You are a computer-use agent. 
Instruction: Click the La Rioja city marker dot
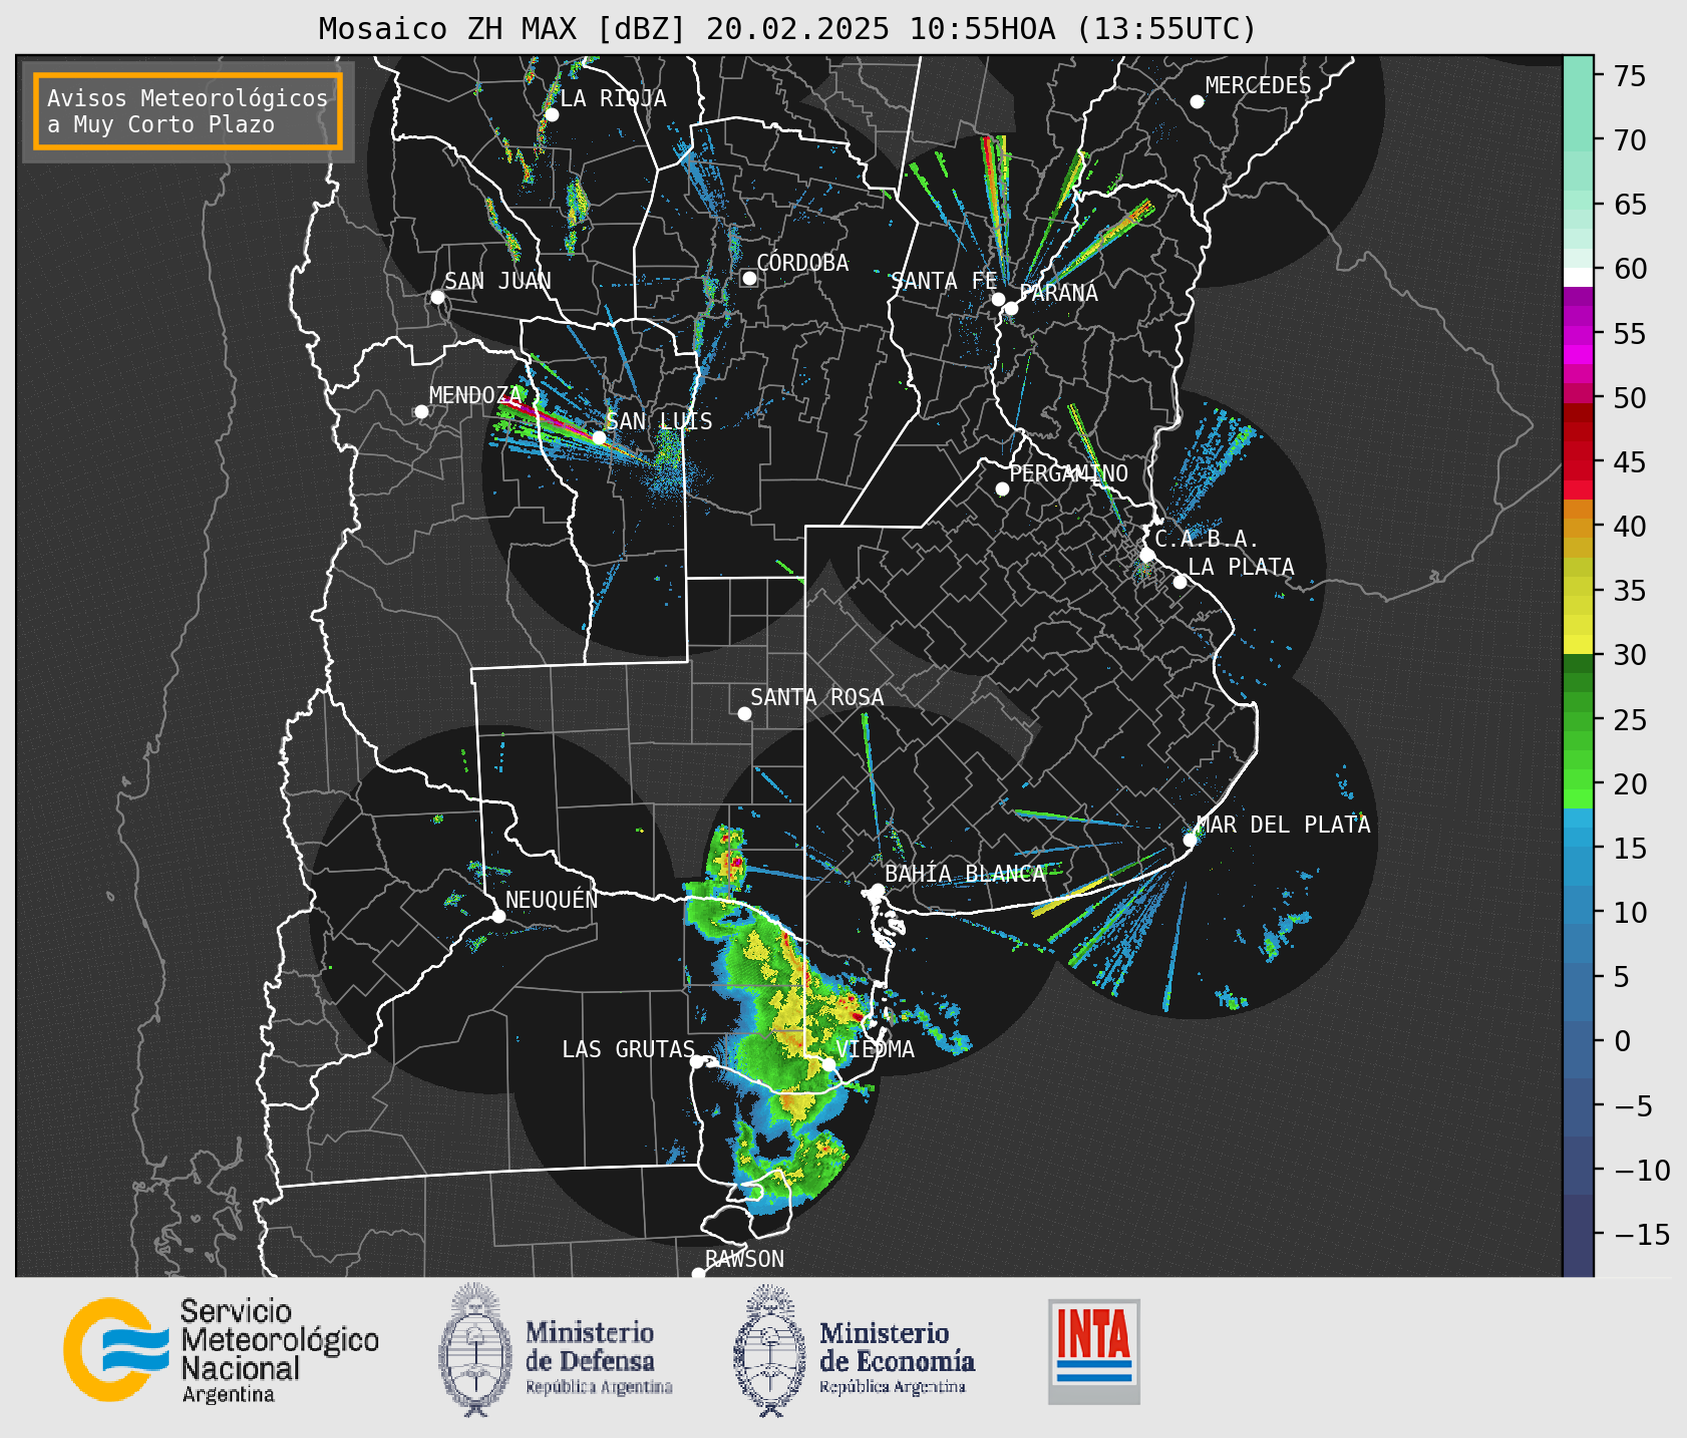(x=551, y=115)
